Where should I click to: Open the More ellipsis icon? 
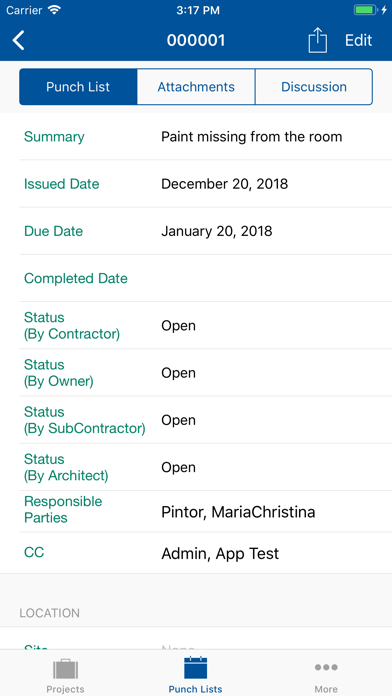click(326, 667)
